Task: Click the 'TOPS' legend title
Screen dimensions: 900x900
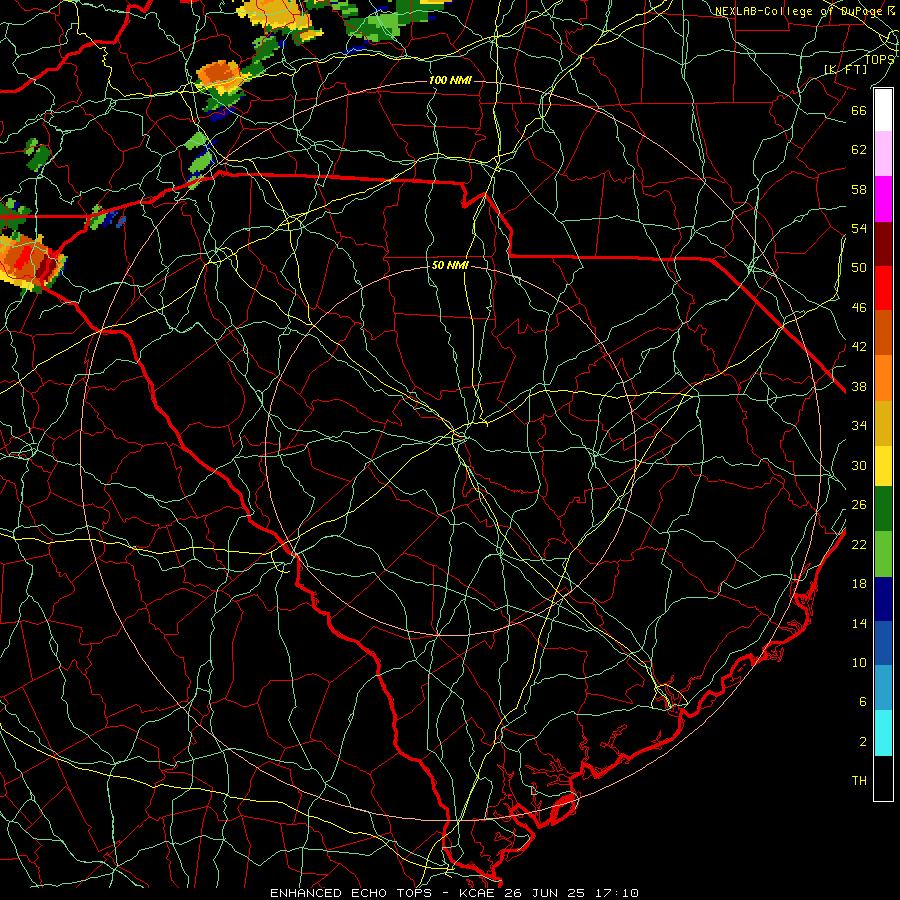Action: 879,59
